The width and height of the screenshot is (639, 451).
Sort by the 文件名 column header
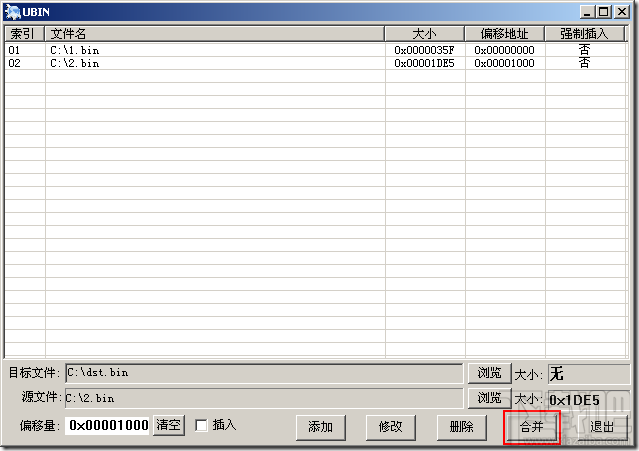(214, 34)
